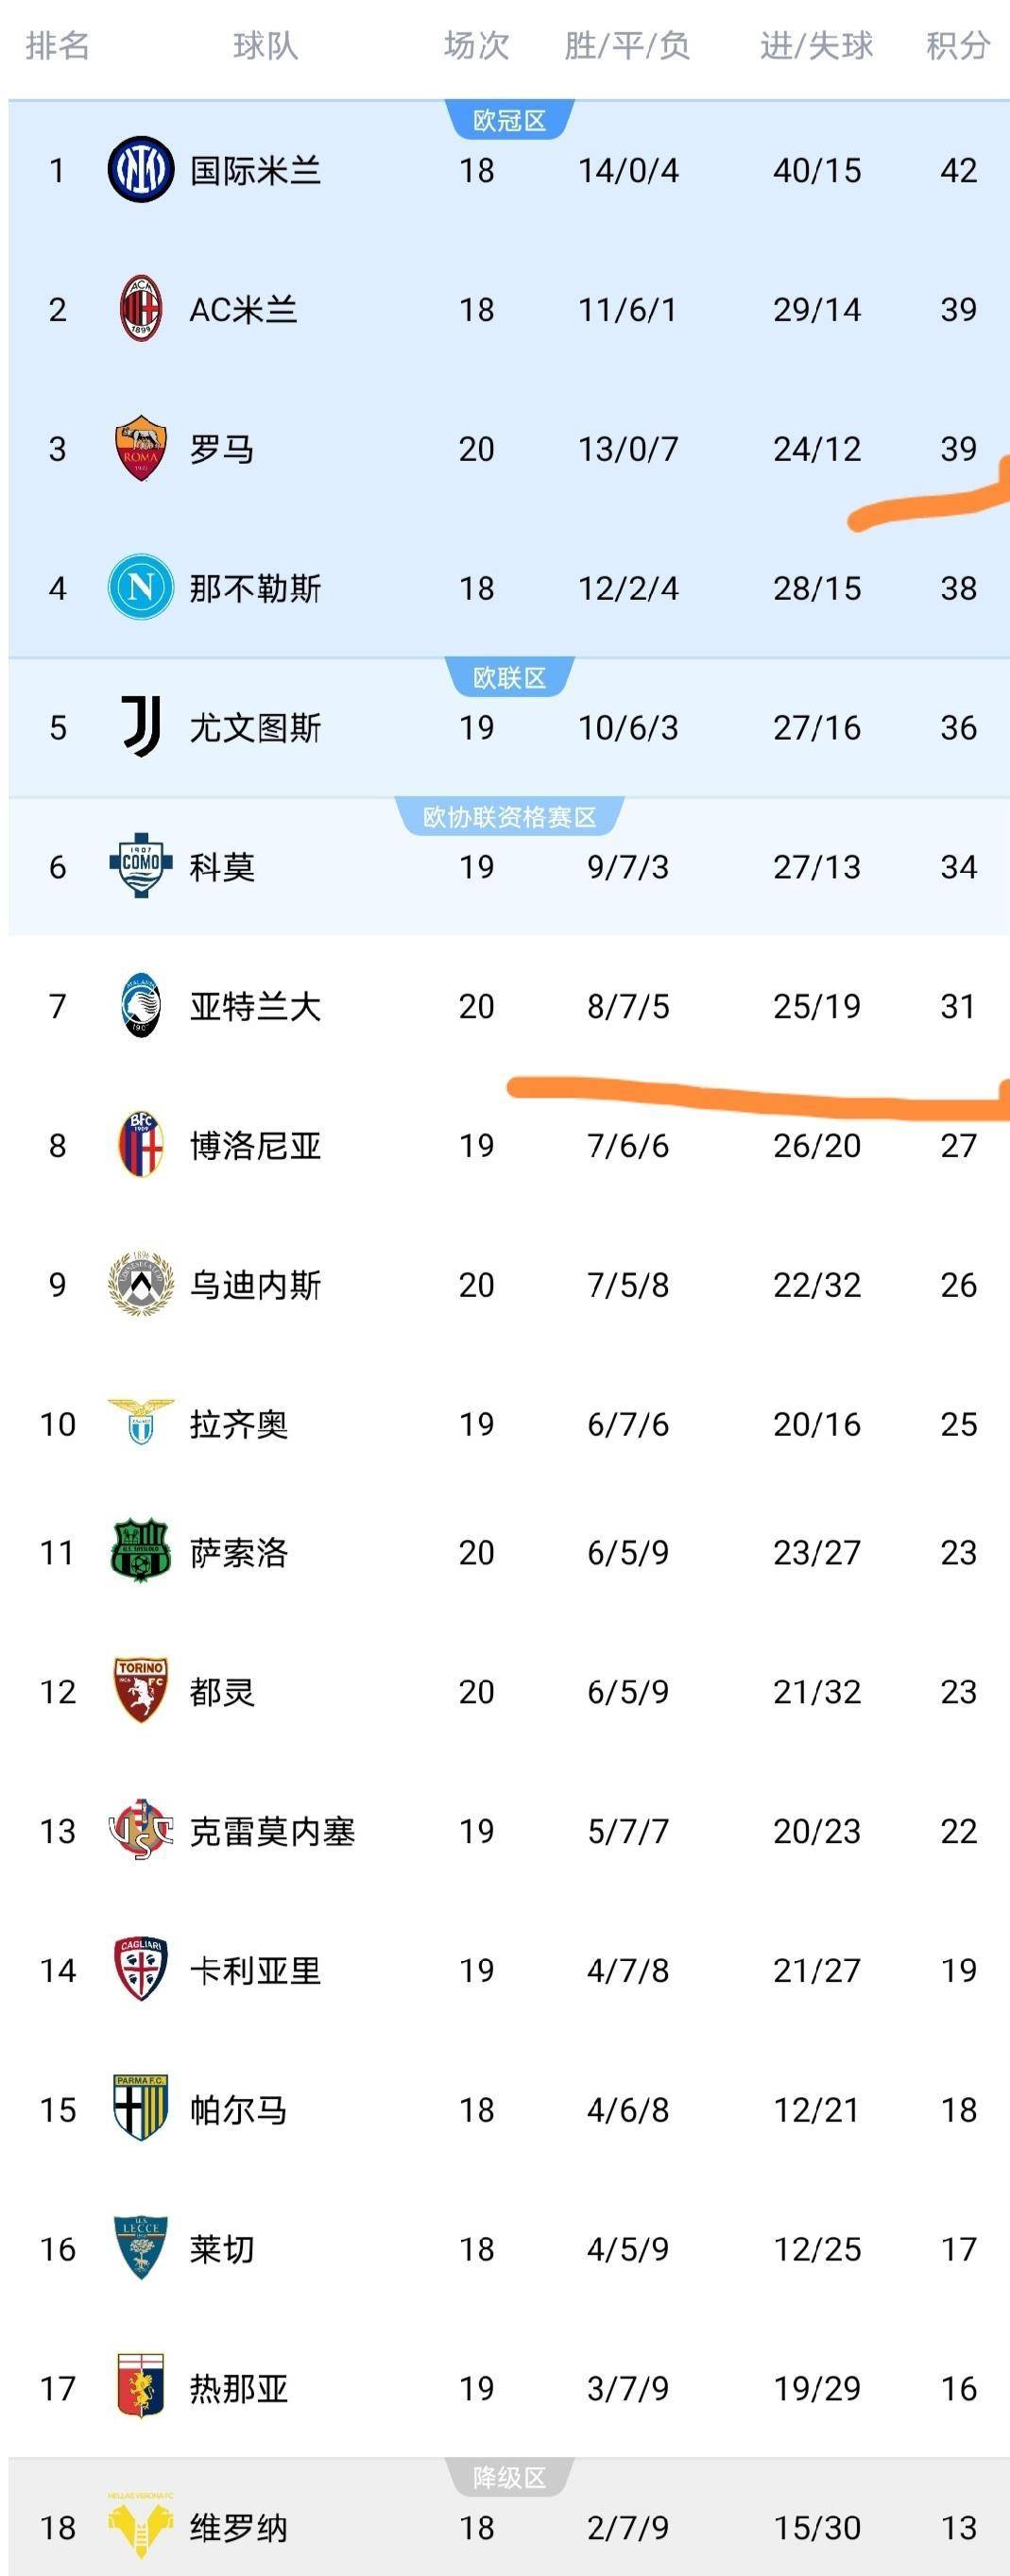Tap the 欧协联资格赛区 zone label

509,817
